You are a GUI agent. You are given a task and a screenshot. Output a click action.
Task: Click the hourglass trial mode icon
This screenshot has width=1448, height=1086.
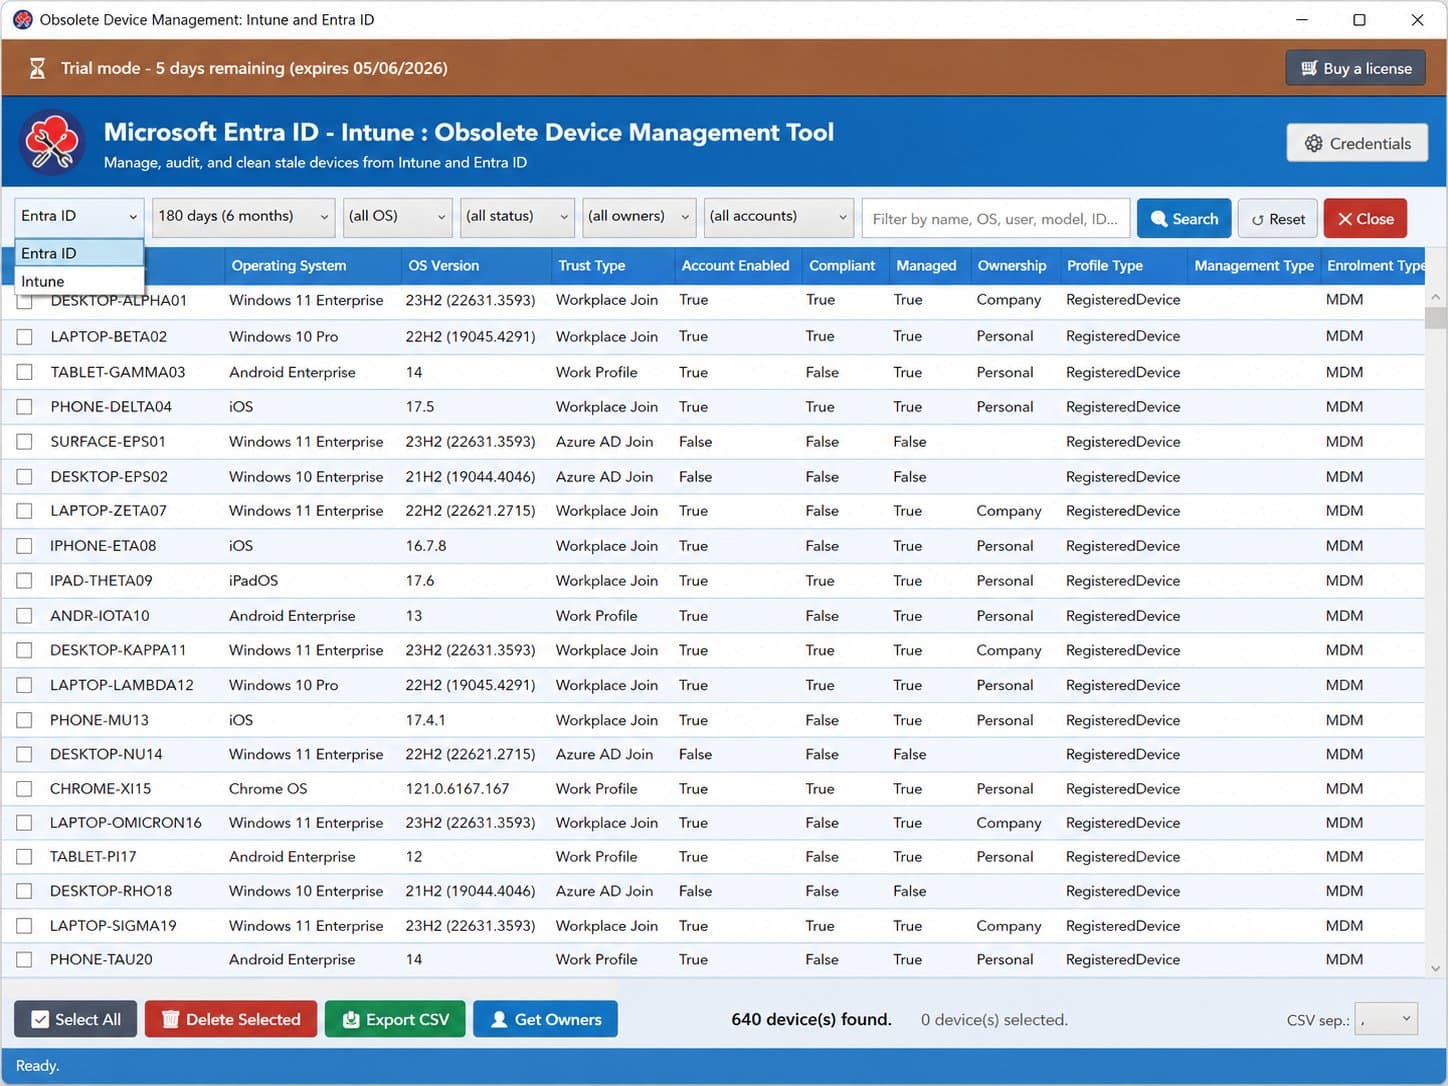click(x=37, y=68)
